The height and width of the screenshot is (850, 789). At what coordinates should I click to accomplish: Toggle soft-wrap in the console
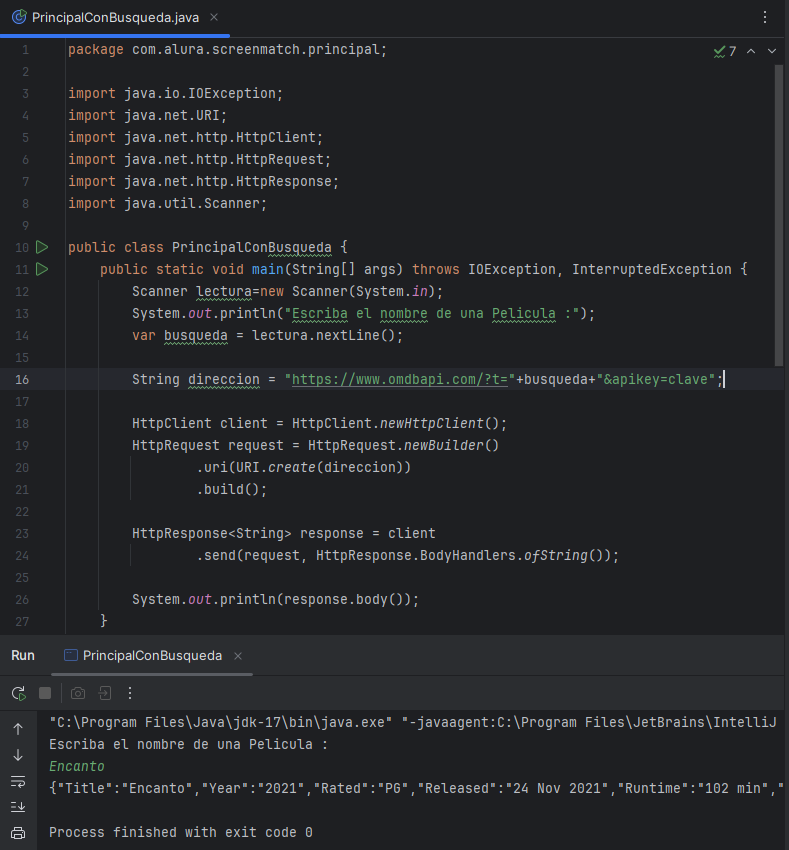tap(18, 782)
